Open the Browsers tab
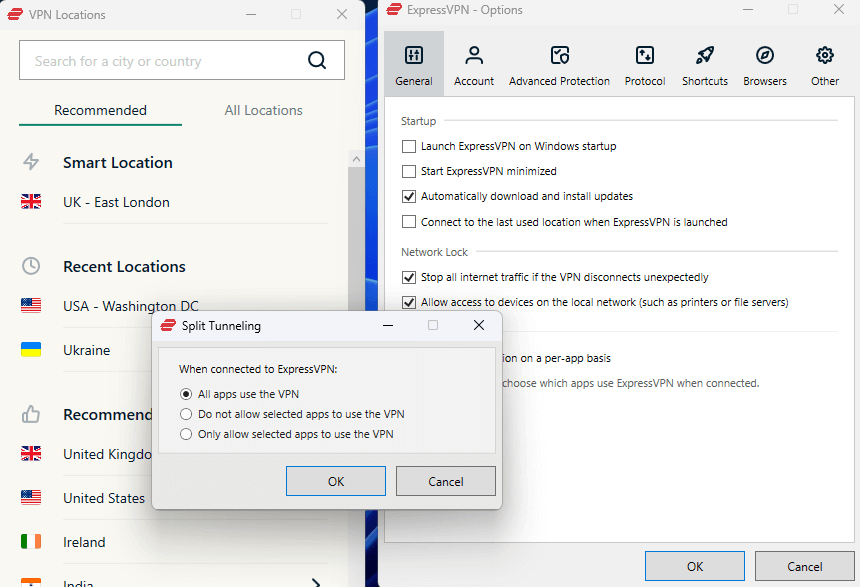 click(x=765, y=65)
